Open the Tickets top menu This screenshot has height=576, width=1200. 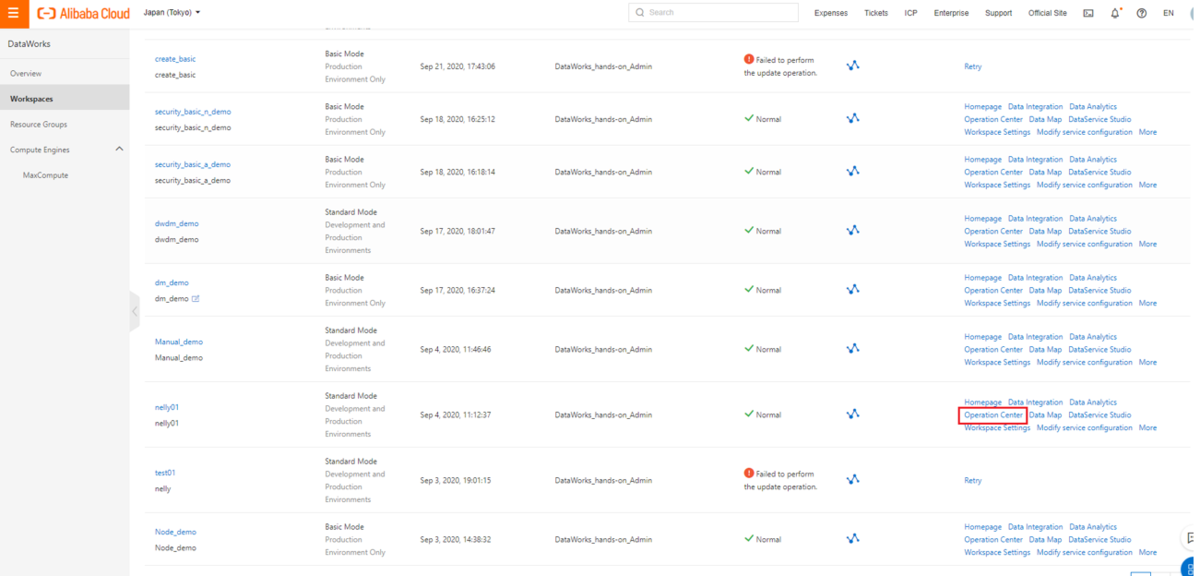coord(876,13)
